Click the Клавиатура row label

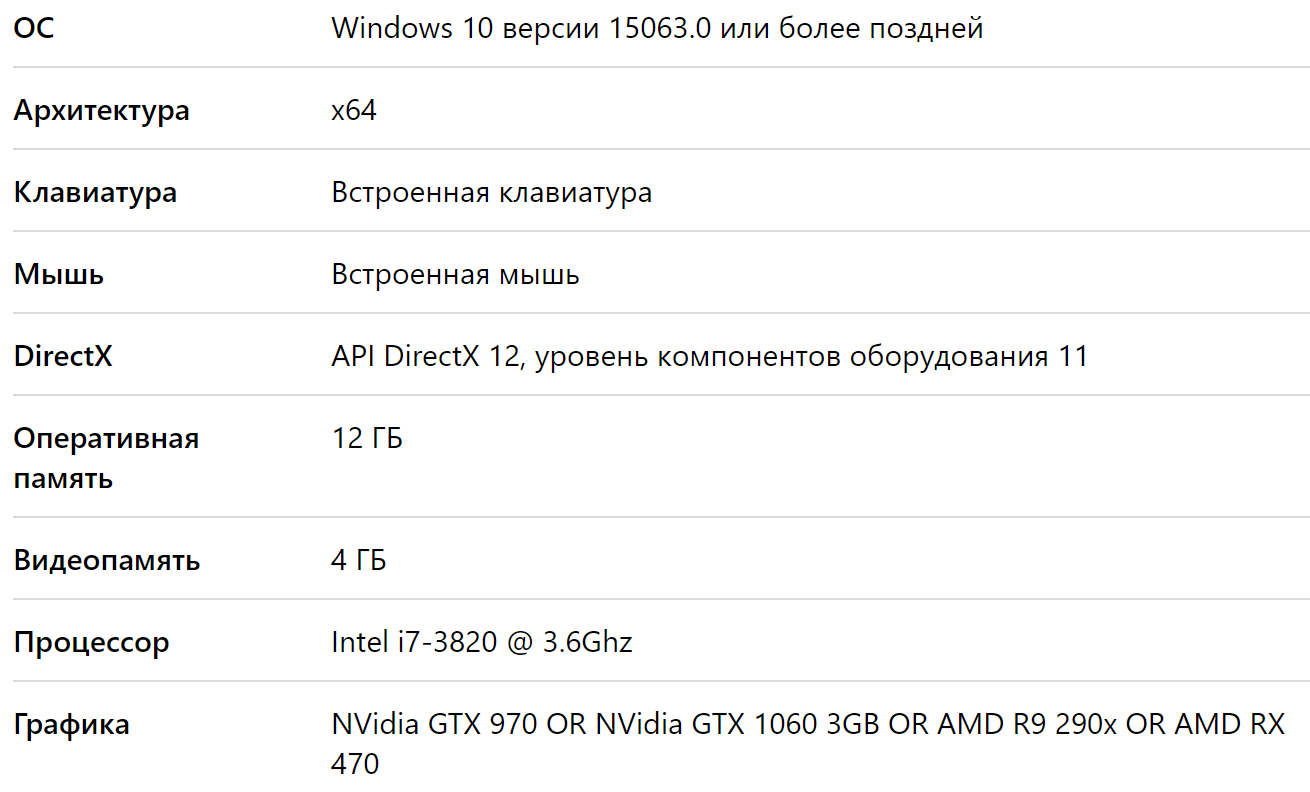pyautogui.click(x=95, y=193)
